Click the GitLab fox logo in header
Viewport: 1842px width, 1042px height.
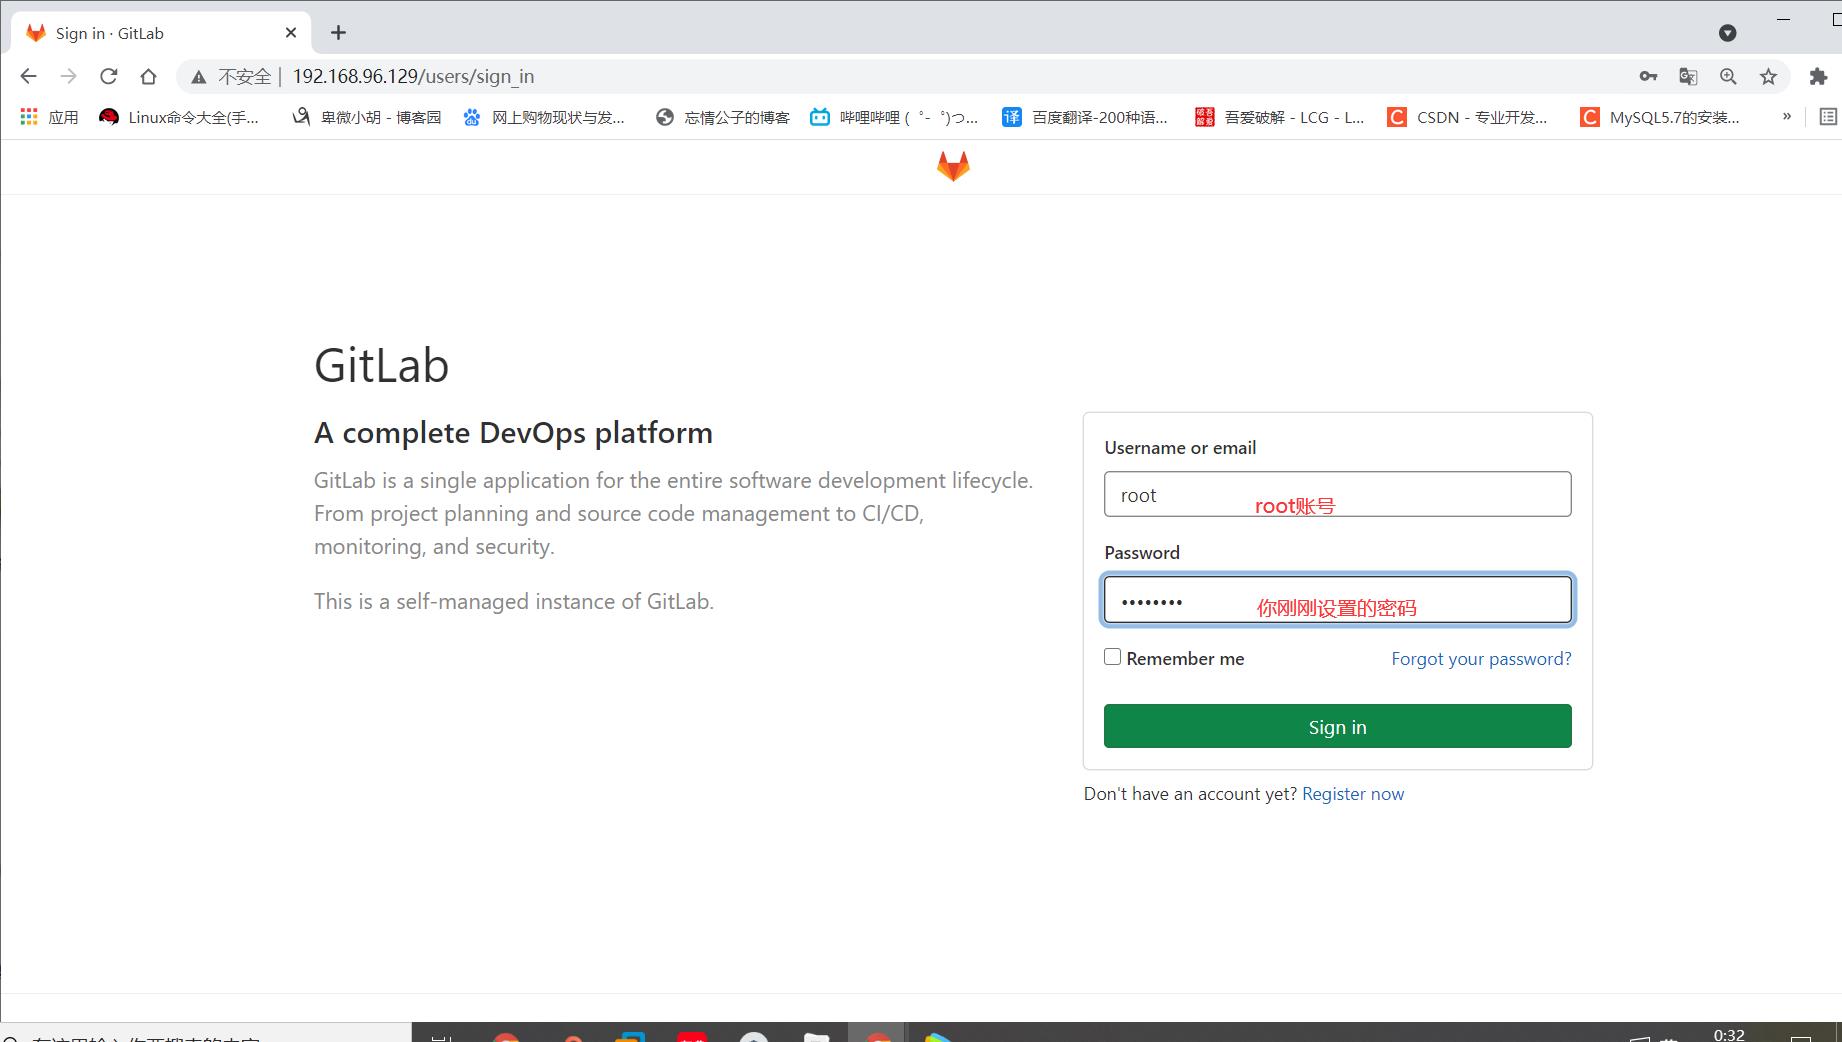click(953, 166)
